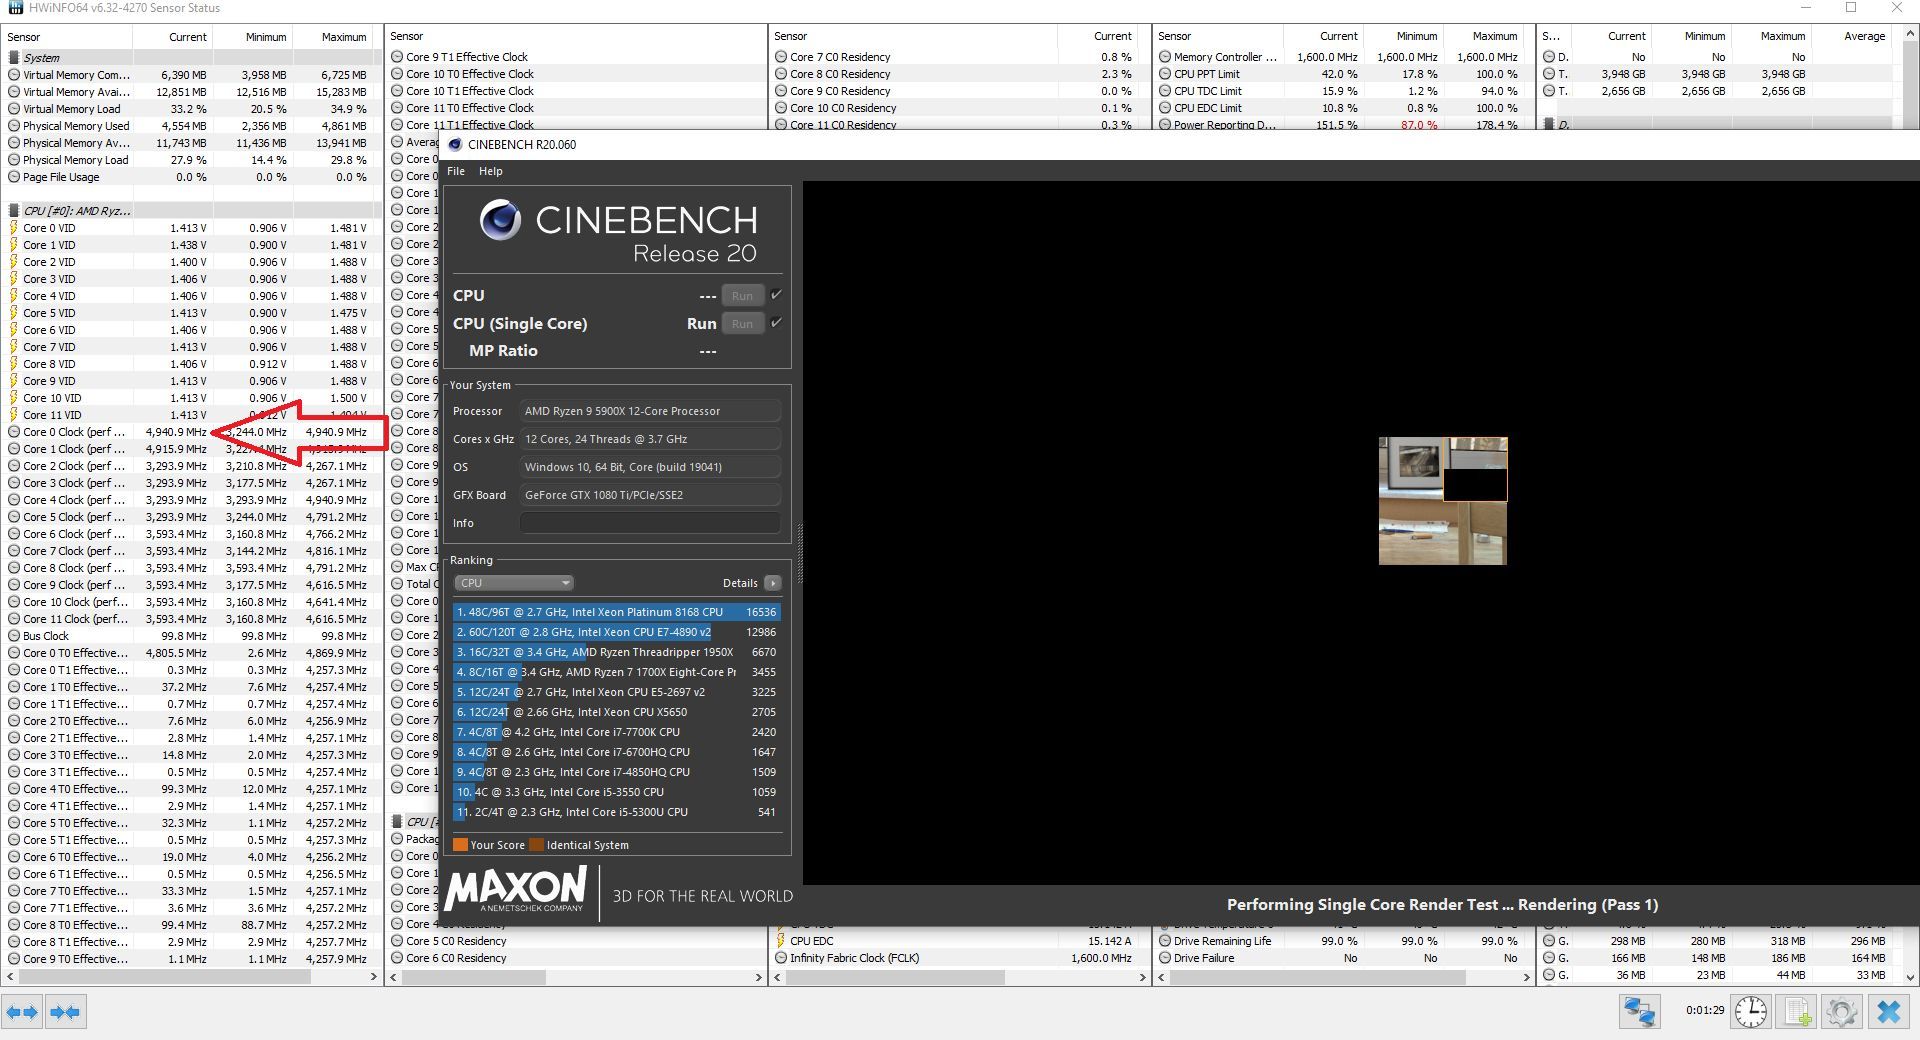Screen dimensions: 1920x1040
Task: Click the HWiNFO64 title bar app icon
Action: tap(15, 8)
